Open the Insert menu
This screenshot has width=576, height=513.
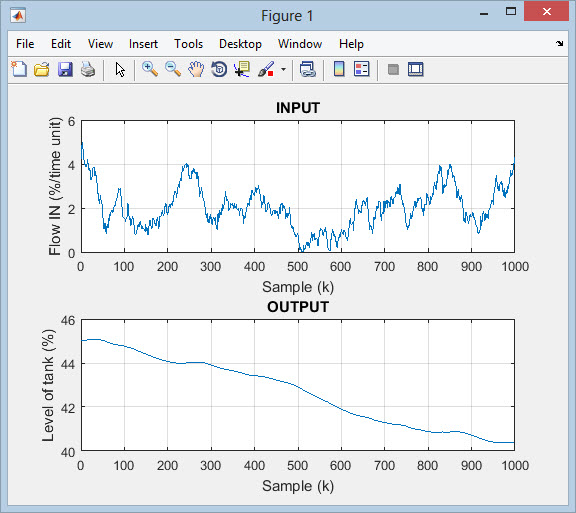pyautogui.click(x=143, y=44)
